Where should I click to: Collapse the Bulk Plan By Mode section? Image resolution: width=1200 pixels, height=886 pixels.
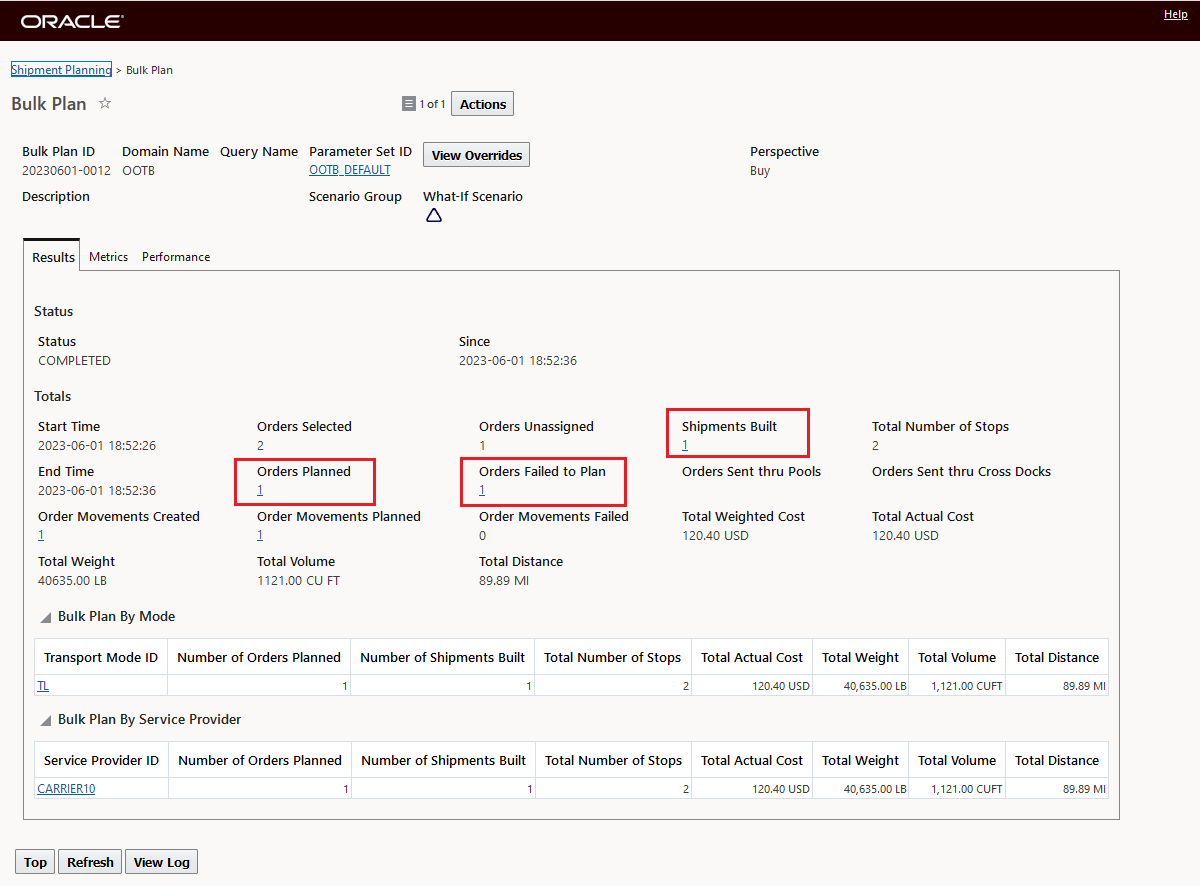point(45,617)
